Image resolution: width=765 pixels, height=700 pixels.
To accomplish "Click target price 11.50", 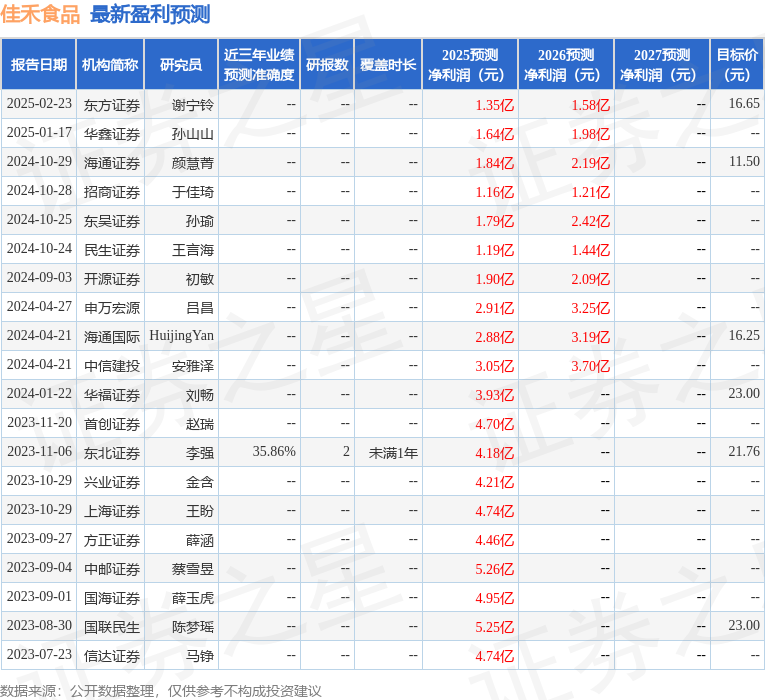I will click(x=744, y=161).
